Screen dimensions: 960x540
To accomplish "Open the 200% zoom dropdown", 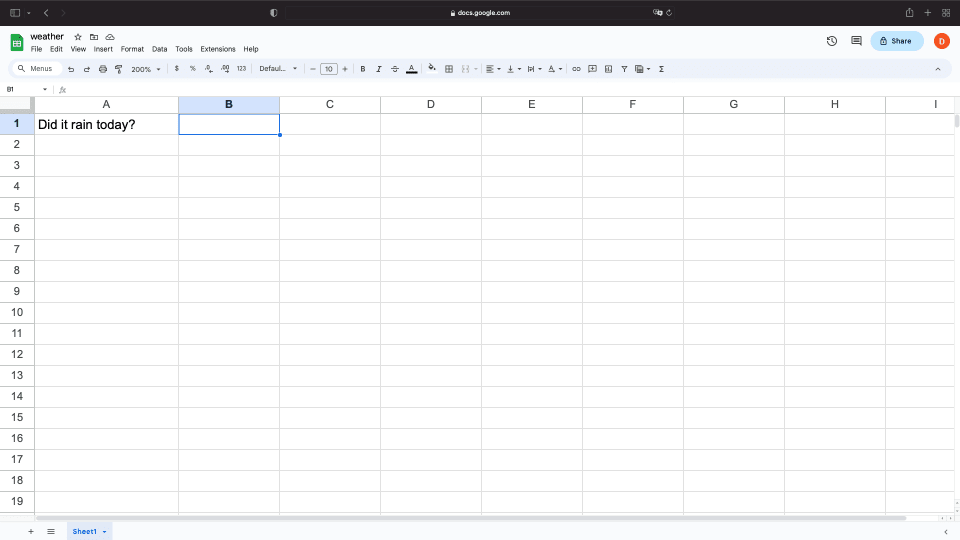I will pos(146,69).
